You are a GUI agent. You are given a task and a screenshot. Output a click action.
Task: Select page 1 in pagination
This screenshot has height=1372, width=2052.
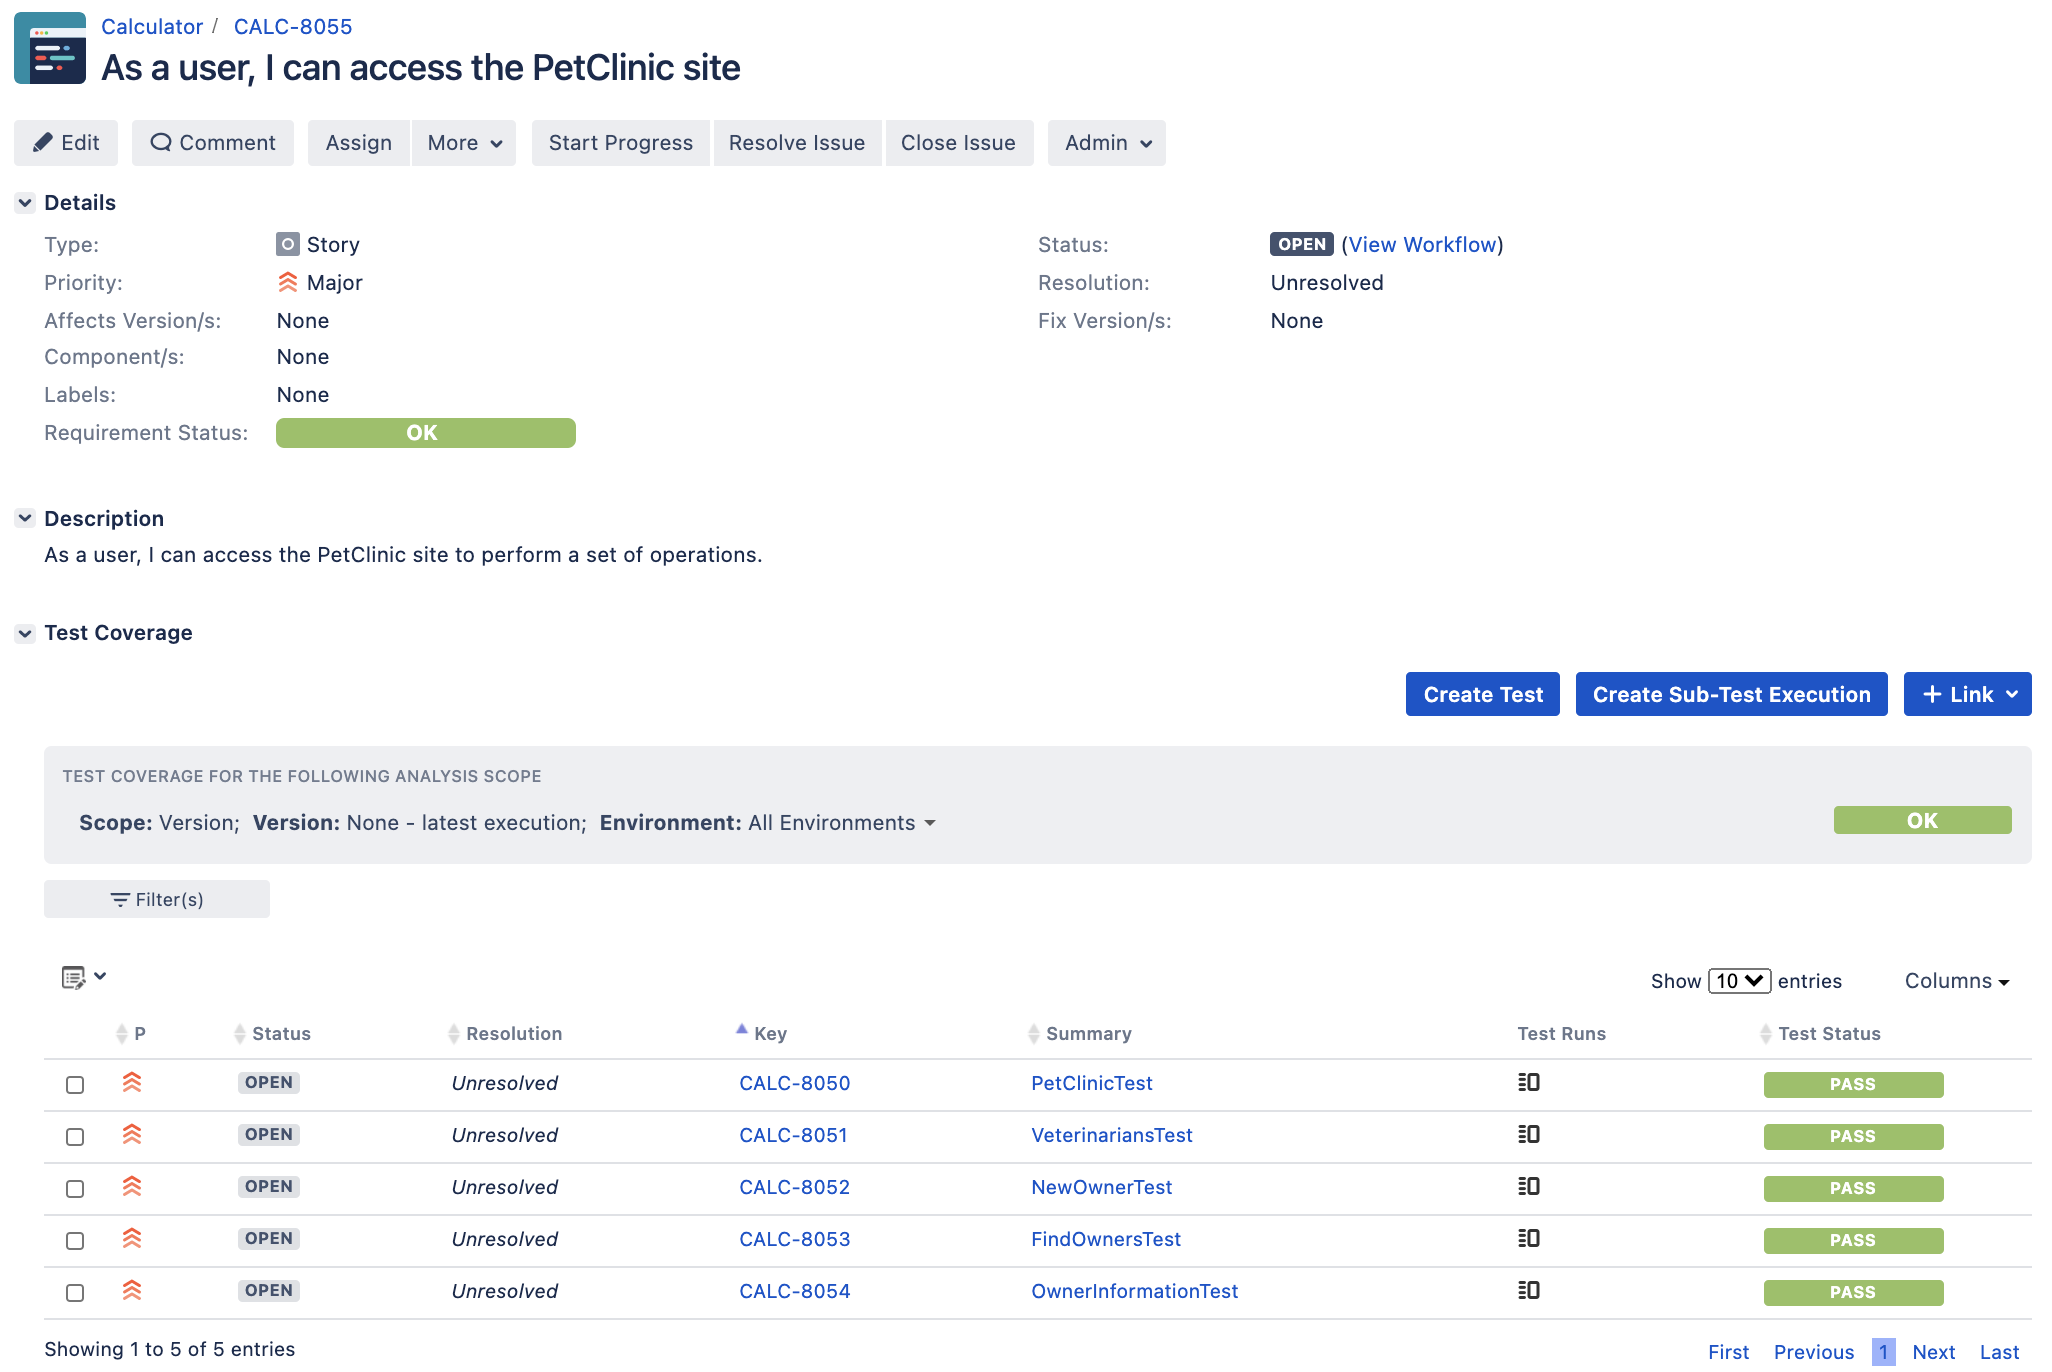coord(1883,1352)
